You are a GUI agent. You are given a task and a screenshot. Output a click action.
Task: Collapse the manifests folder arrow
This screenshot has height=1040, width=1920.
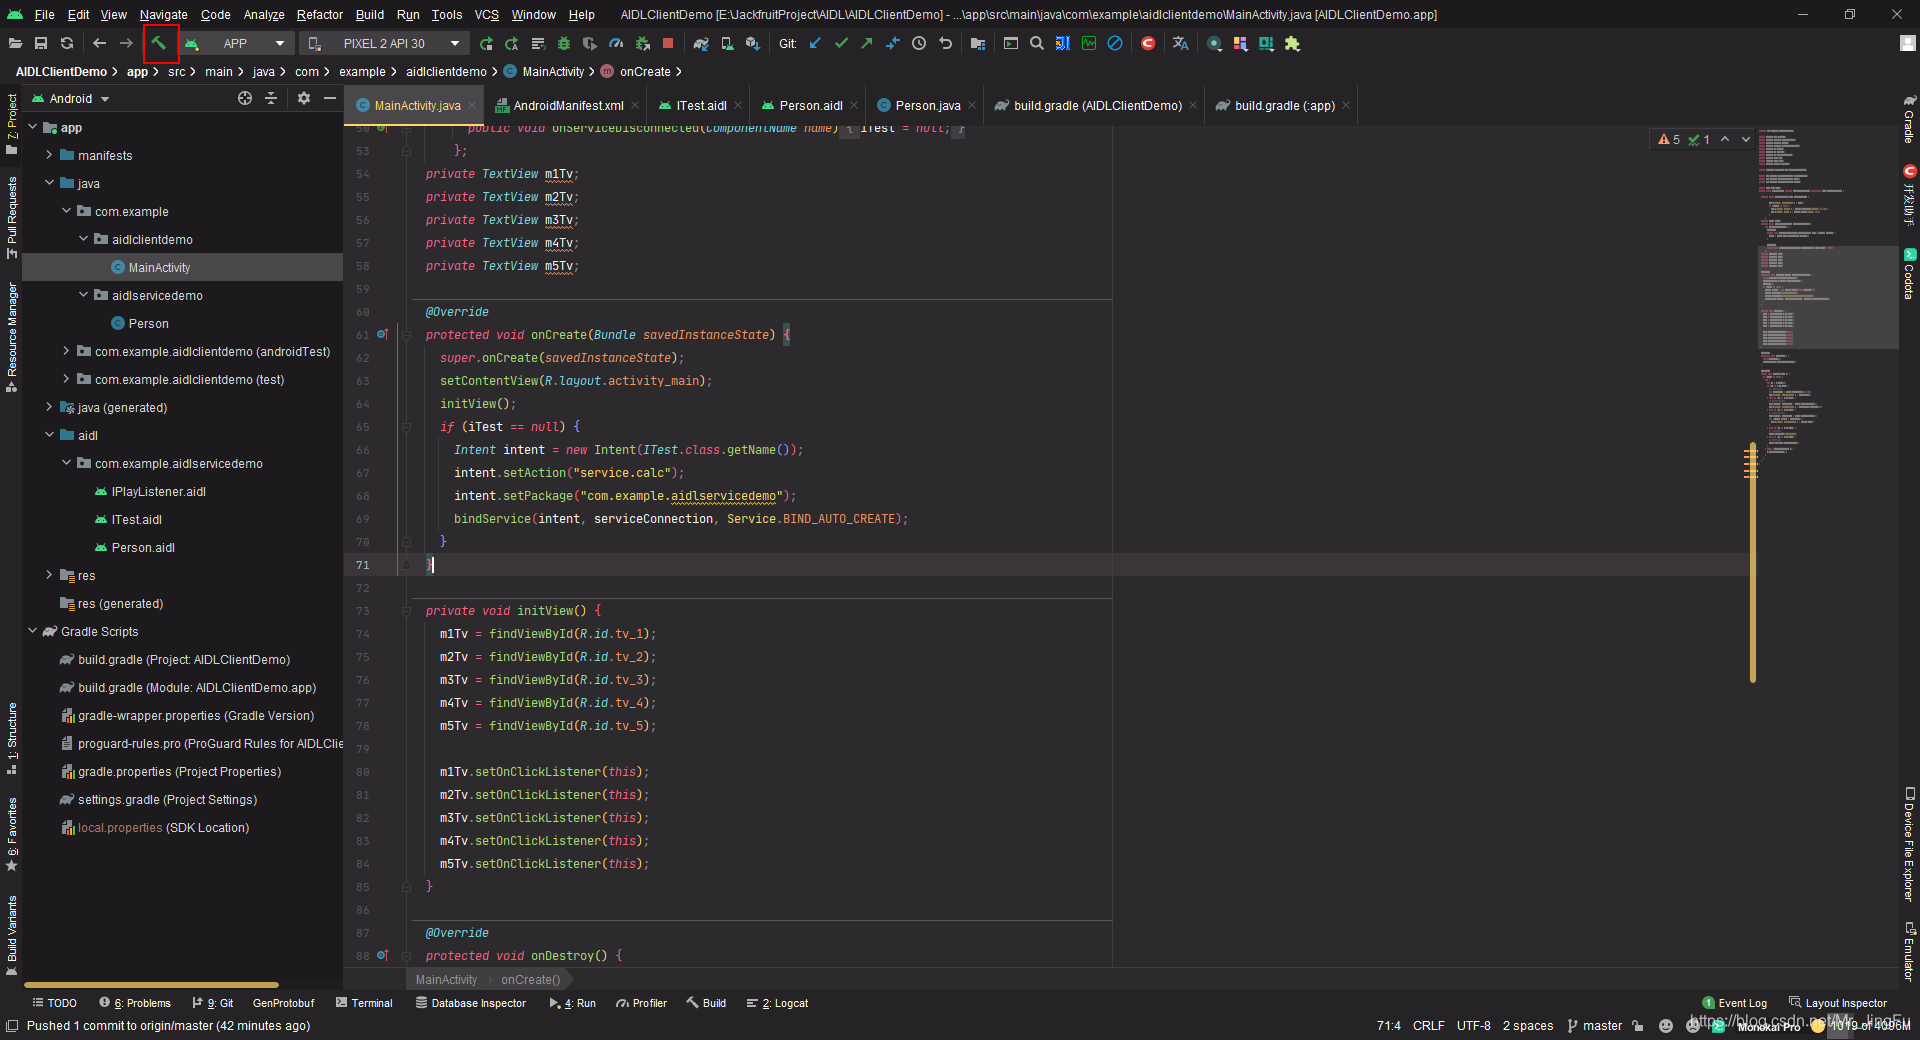(x=49, y=155)
